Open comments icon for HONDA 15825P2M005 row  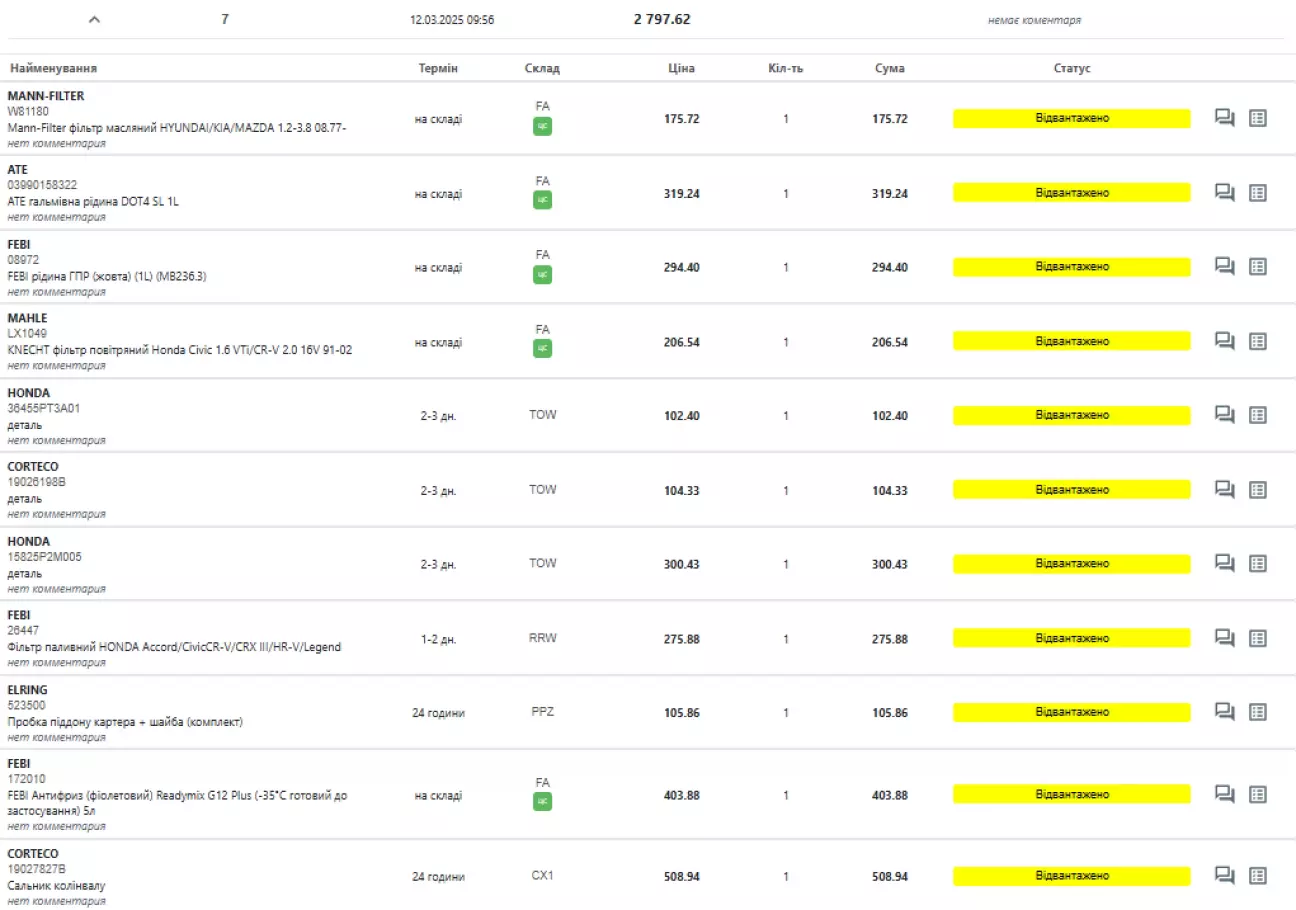[x=1224, y=564]
